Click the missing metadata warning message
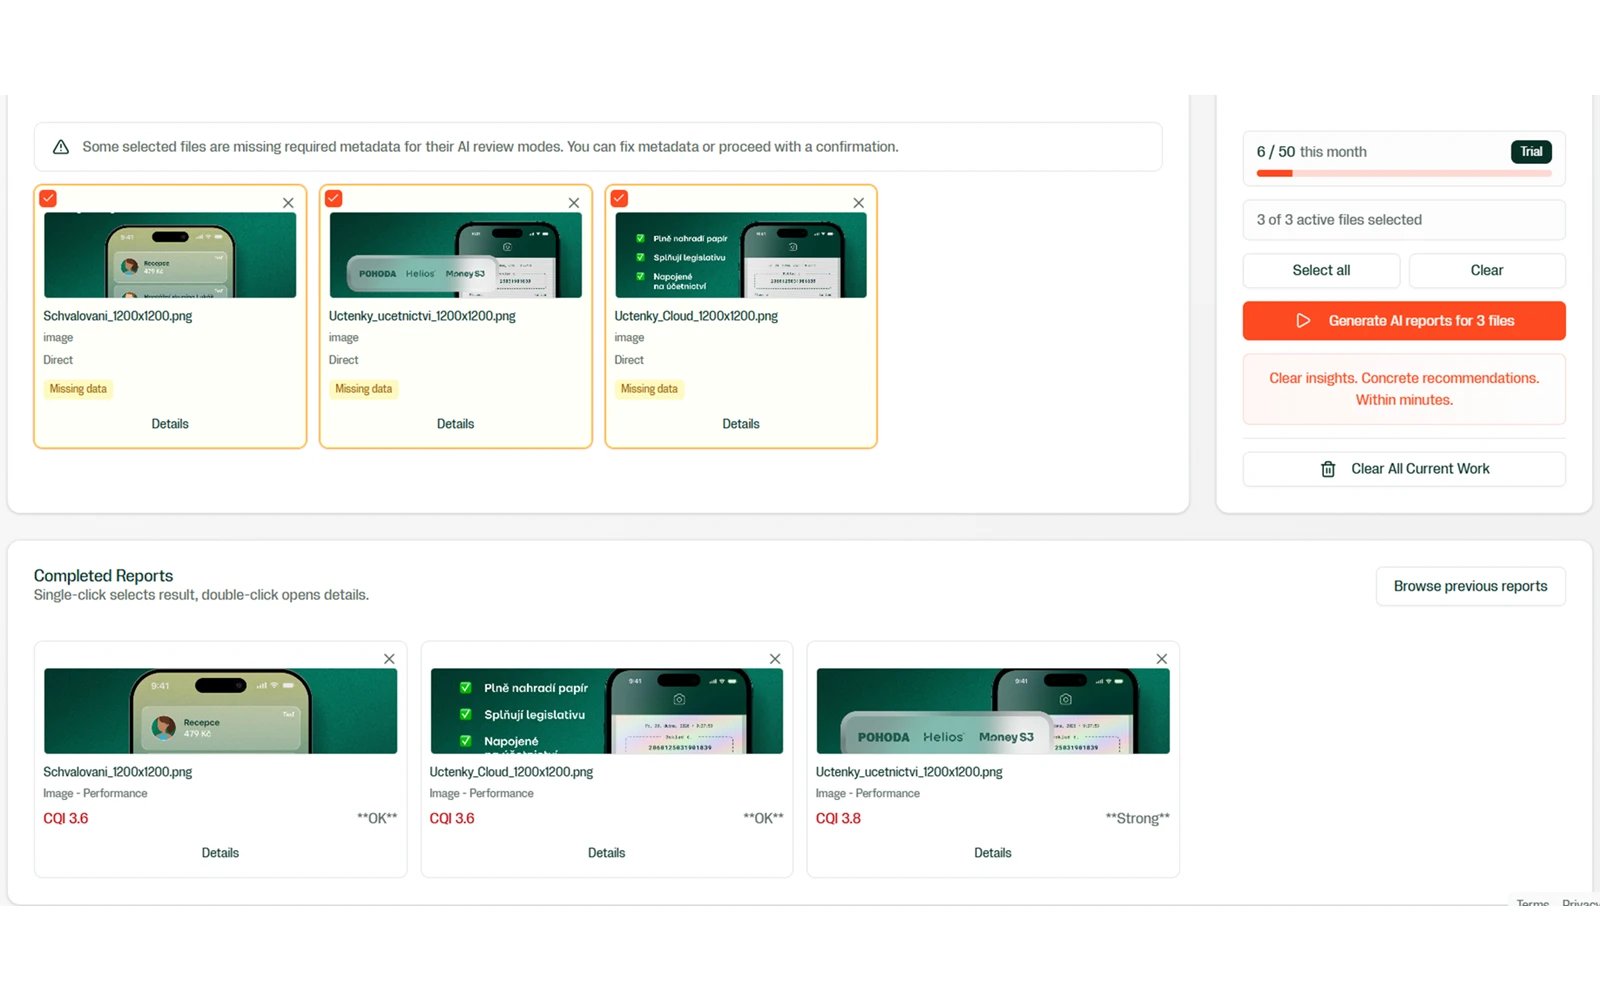 [490, 147]
